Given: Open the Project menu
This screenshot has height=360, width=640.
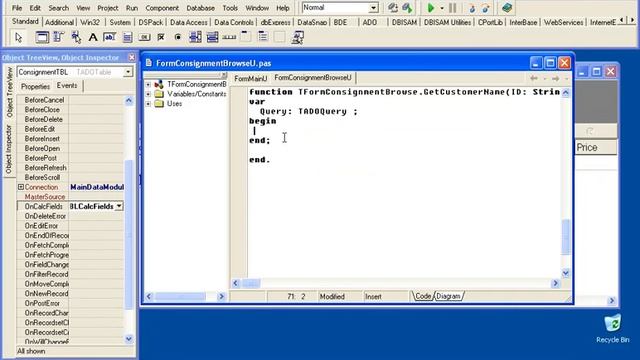Looking at the screenshot, I should [108, 8].
